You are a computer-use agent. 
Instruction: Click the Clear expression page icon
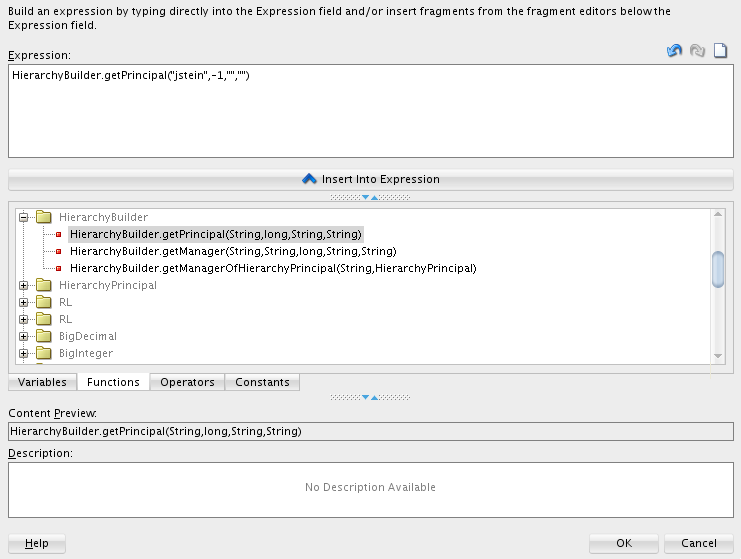point(720,50)
